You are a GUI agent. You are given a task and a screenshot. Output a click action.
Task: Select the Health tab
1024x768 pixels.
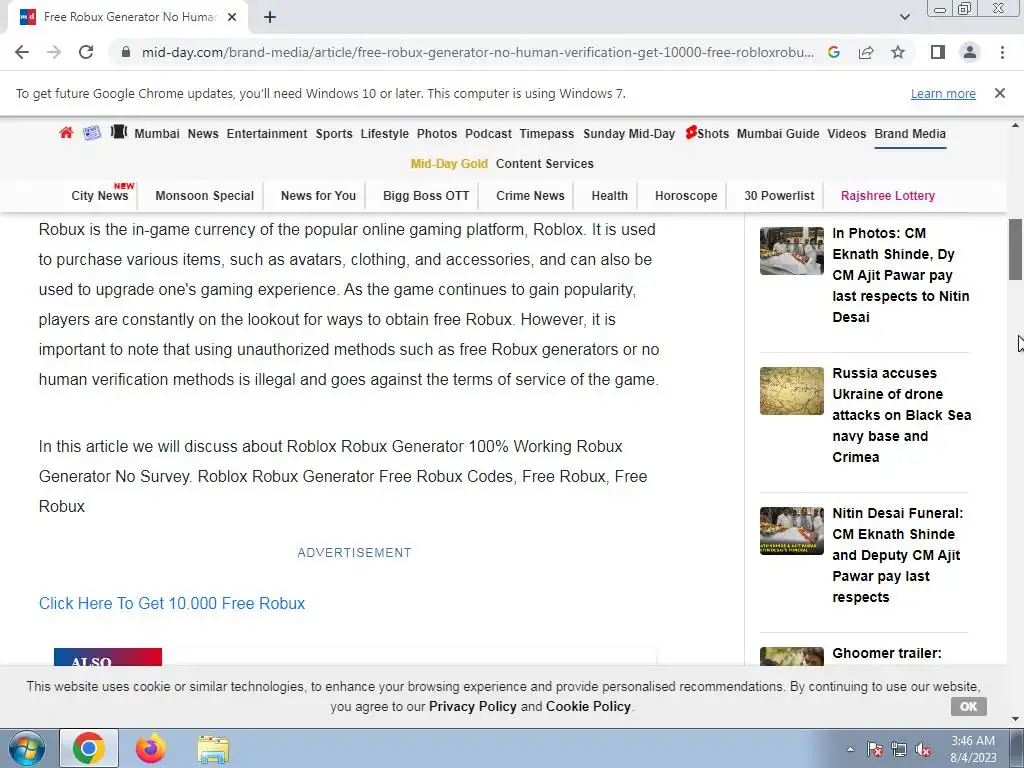[609, 196]
